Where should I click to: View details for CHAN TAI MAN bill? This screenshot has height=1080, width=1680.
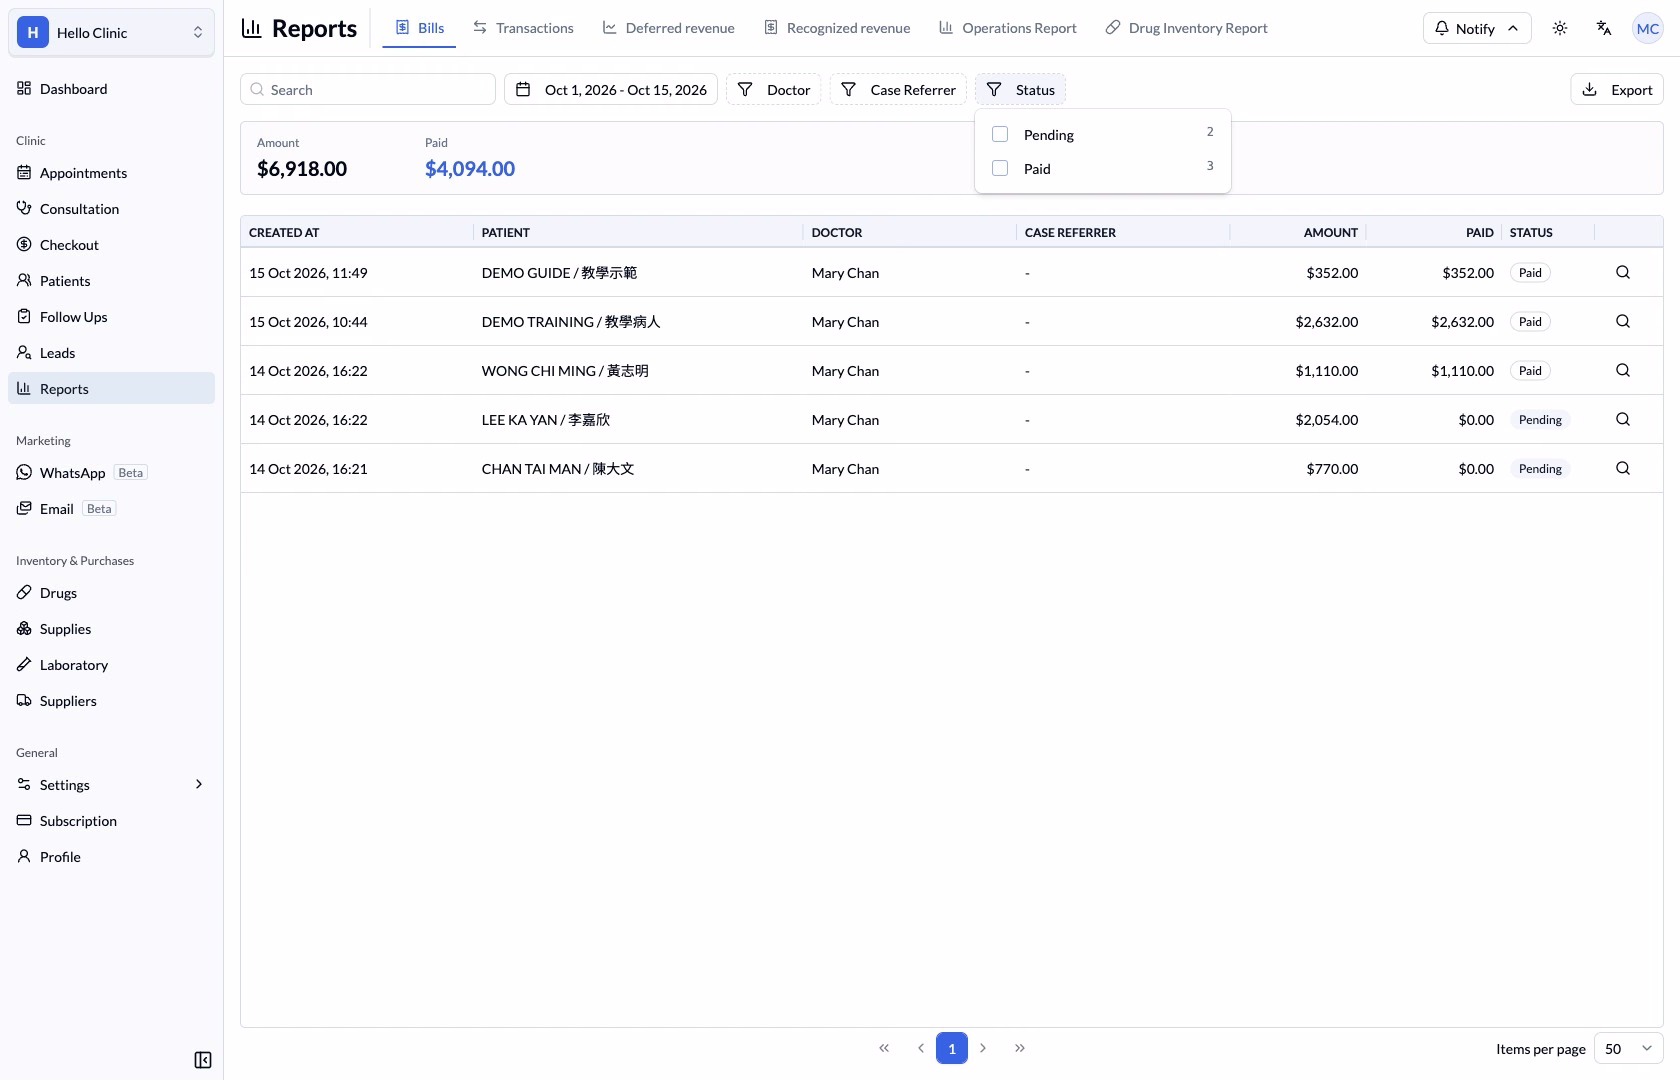click(x=1623, y=468)
